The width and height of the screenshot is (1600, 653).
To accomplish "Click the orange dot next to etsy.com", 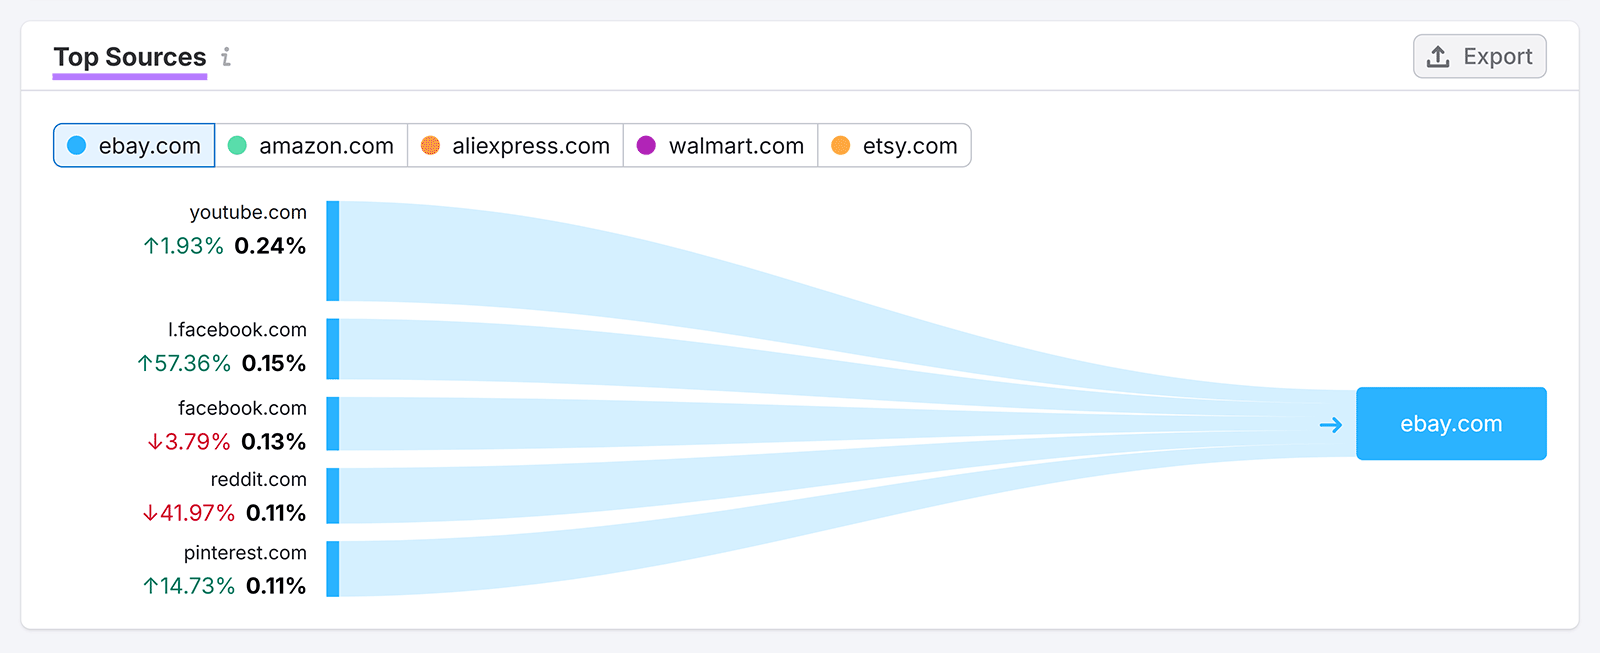I will (x=841, y=145).
